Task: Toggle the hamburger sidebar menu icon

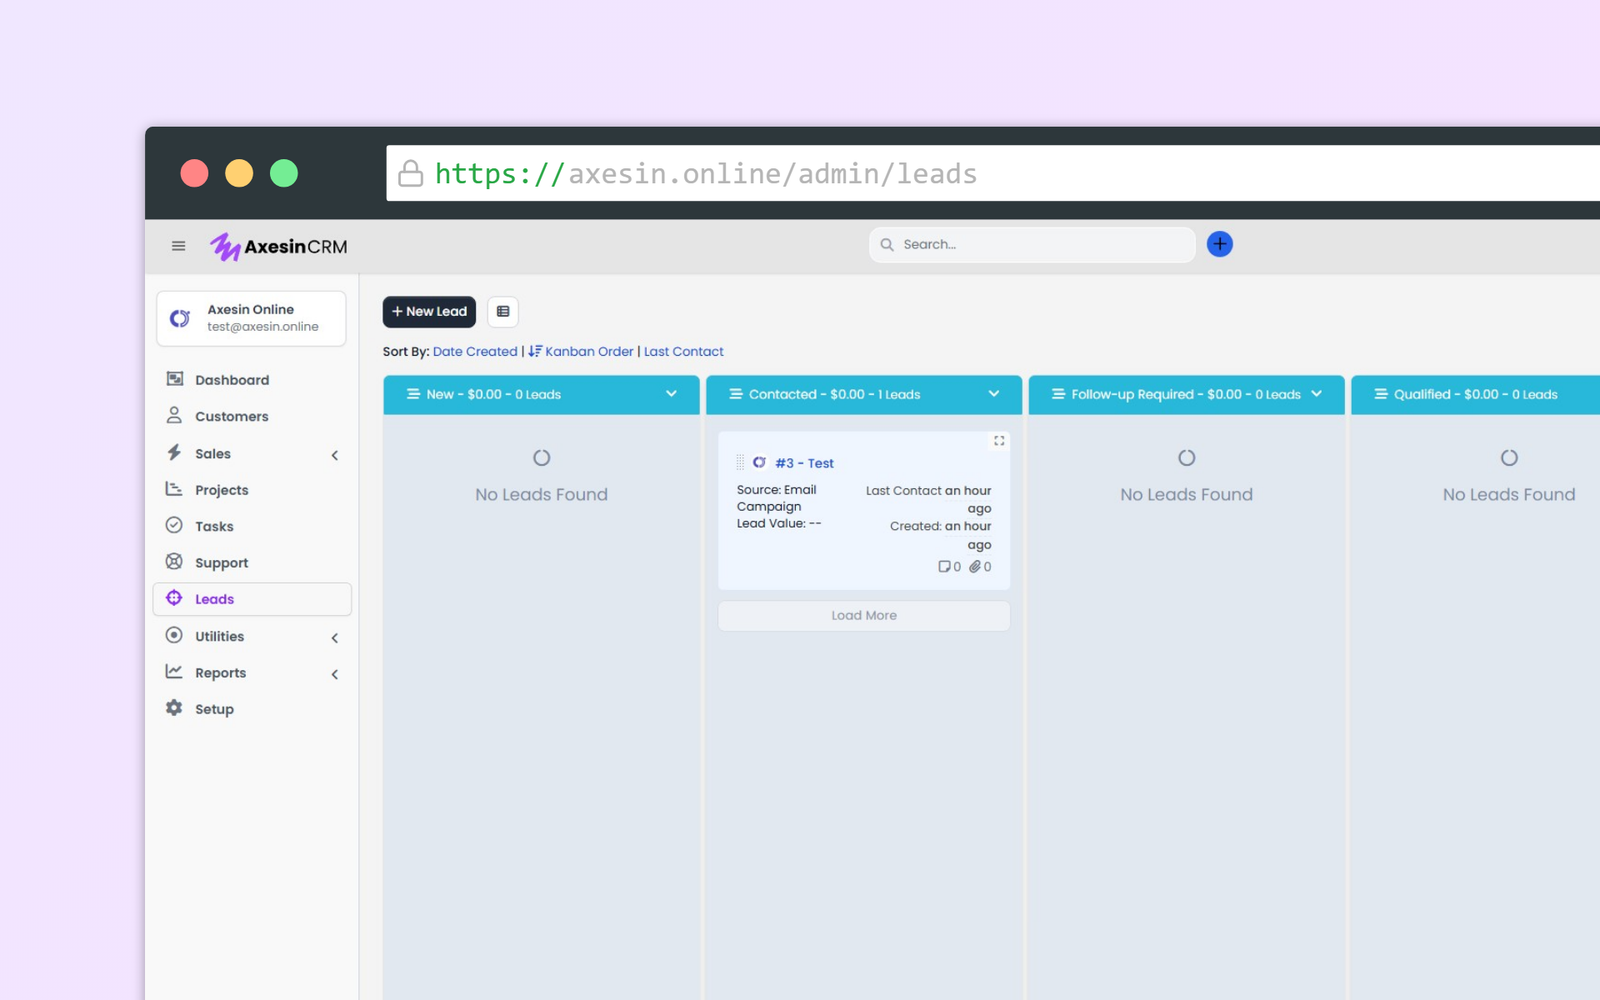Action: [x=178, y=246]
